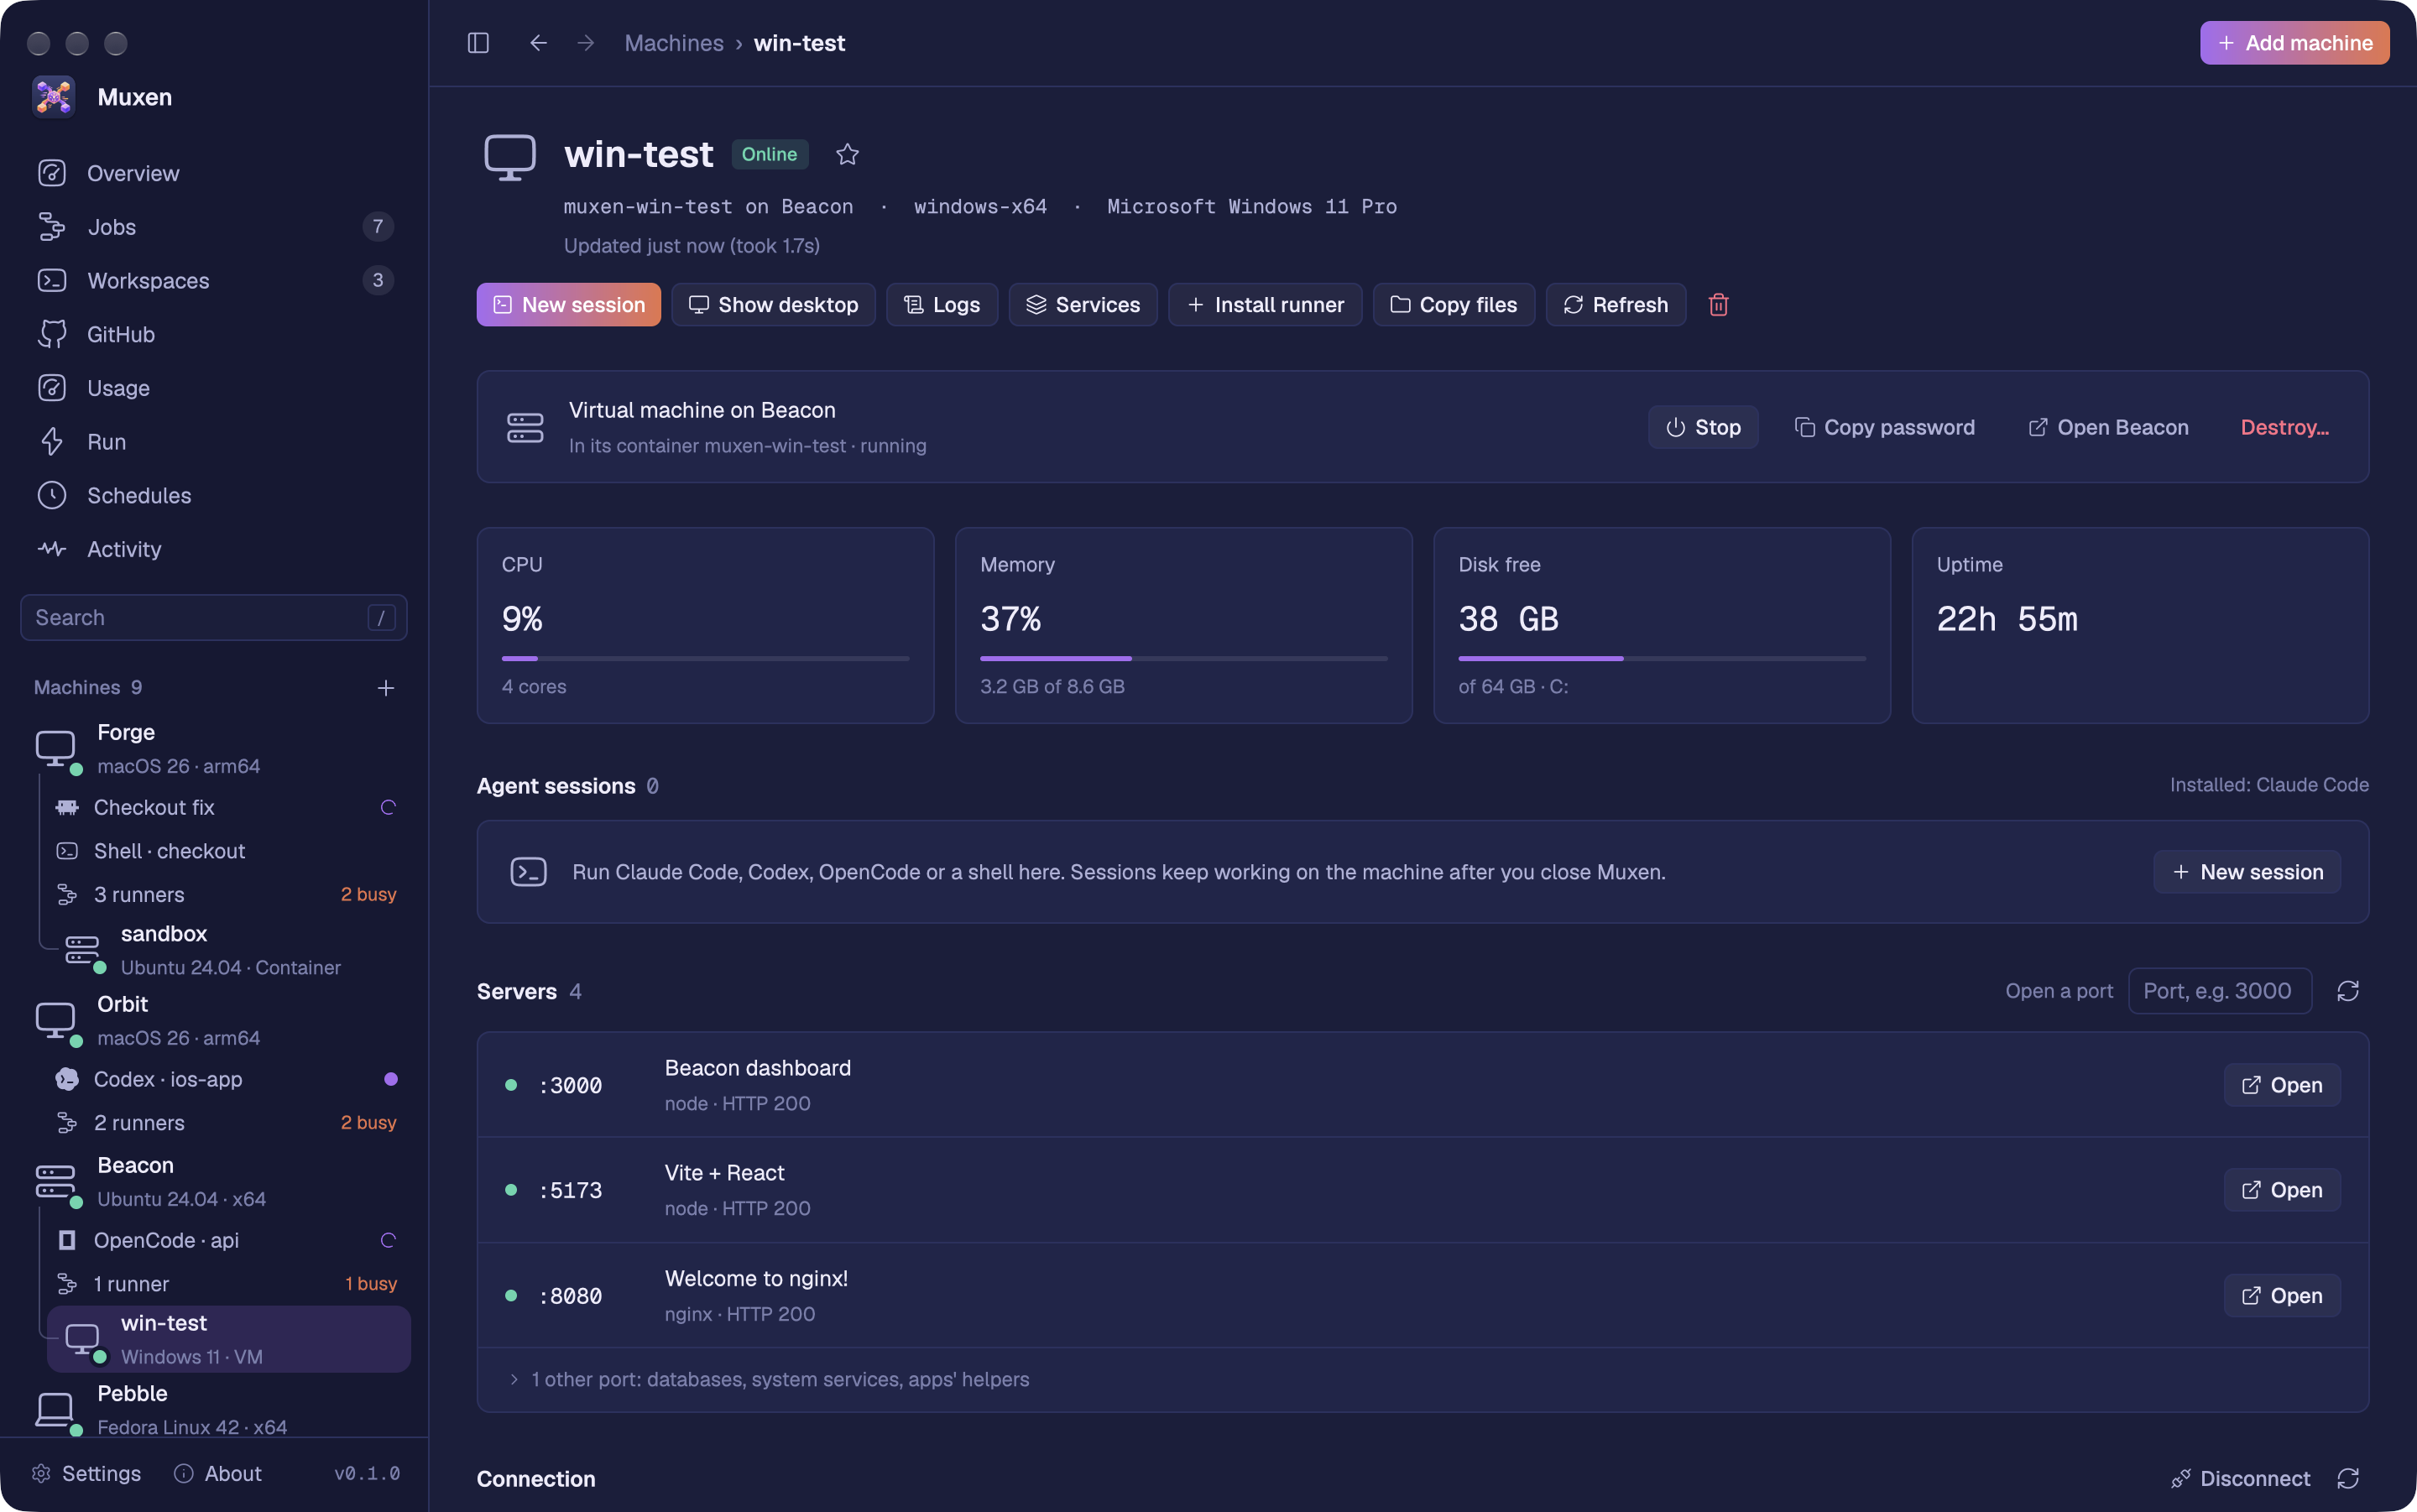
Task: Go back with the left arrow
Action: click(538, 43)
